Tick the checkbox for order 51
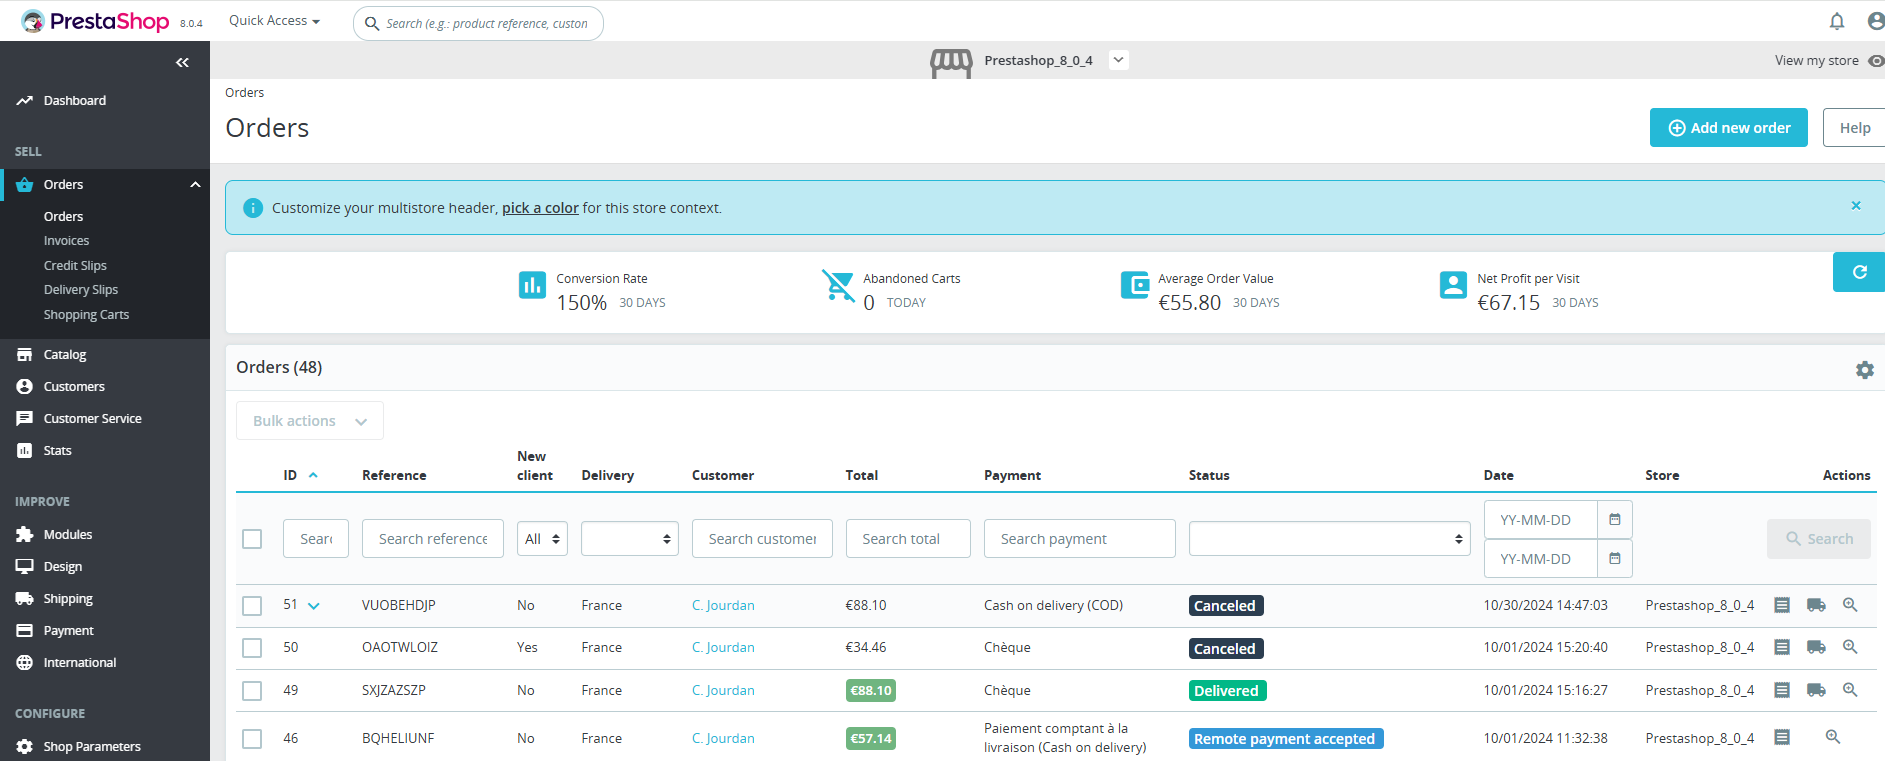The height and width of the screenshot is (761, 1885). [x=252, y=606]
